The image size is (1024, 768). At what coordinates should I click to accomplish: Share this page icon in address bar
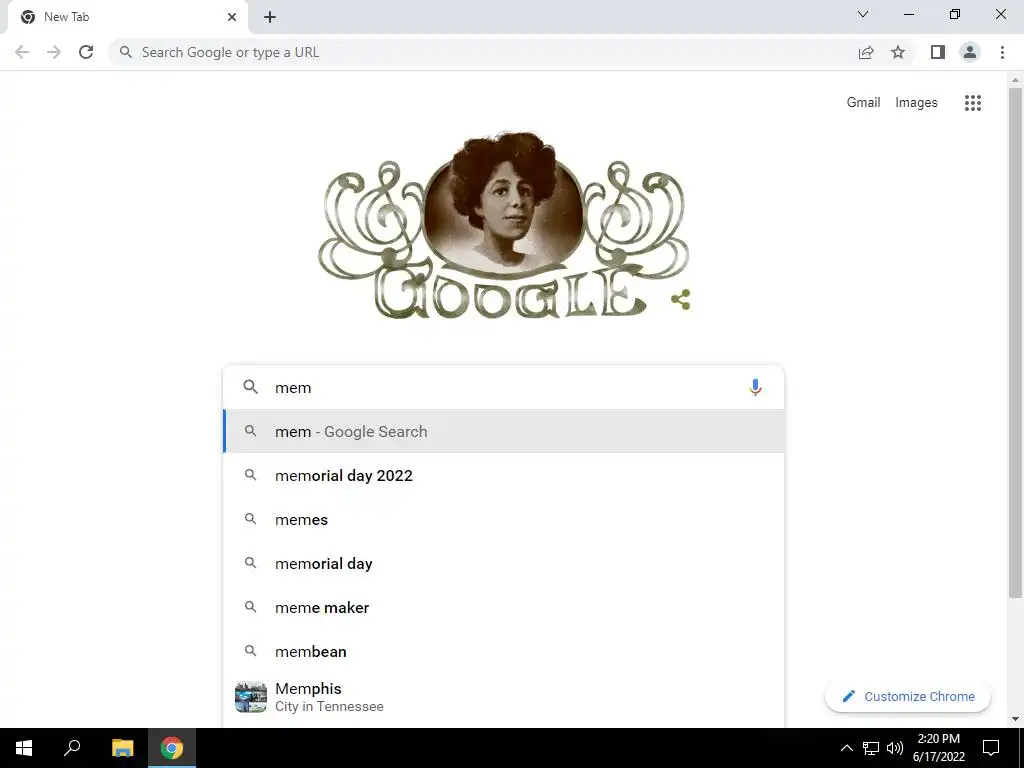tap(866, 52)
